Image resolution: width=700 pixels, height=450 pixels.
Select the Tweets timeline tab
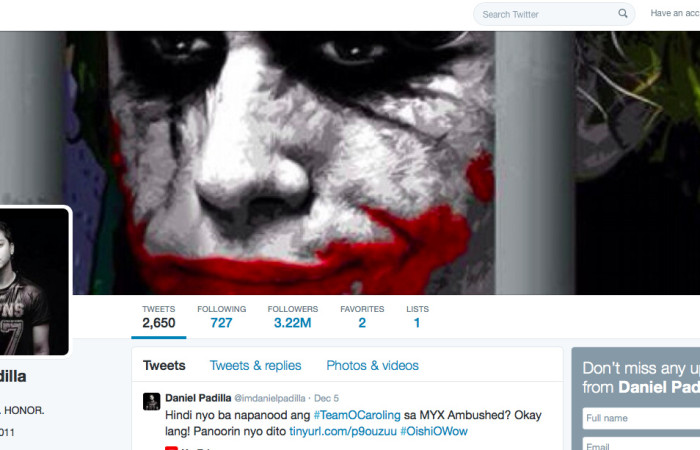click(164, 366)
